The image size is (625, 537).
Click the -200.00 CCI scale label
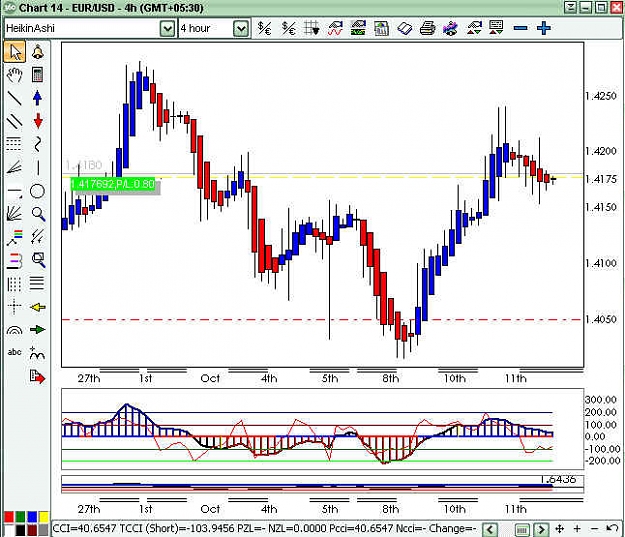(602, 461)
